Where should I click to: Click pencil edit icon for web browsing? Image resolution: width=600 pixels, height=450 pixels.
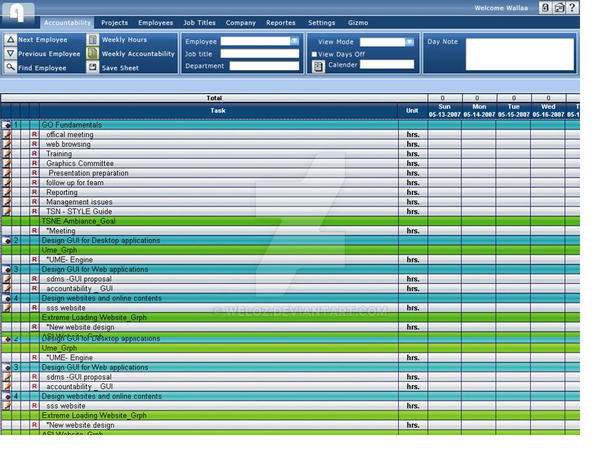pyautogui.click(x=7, y=144)
